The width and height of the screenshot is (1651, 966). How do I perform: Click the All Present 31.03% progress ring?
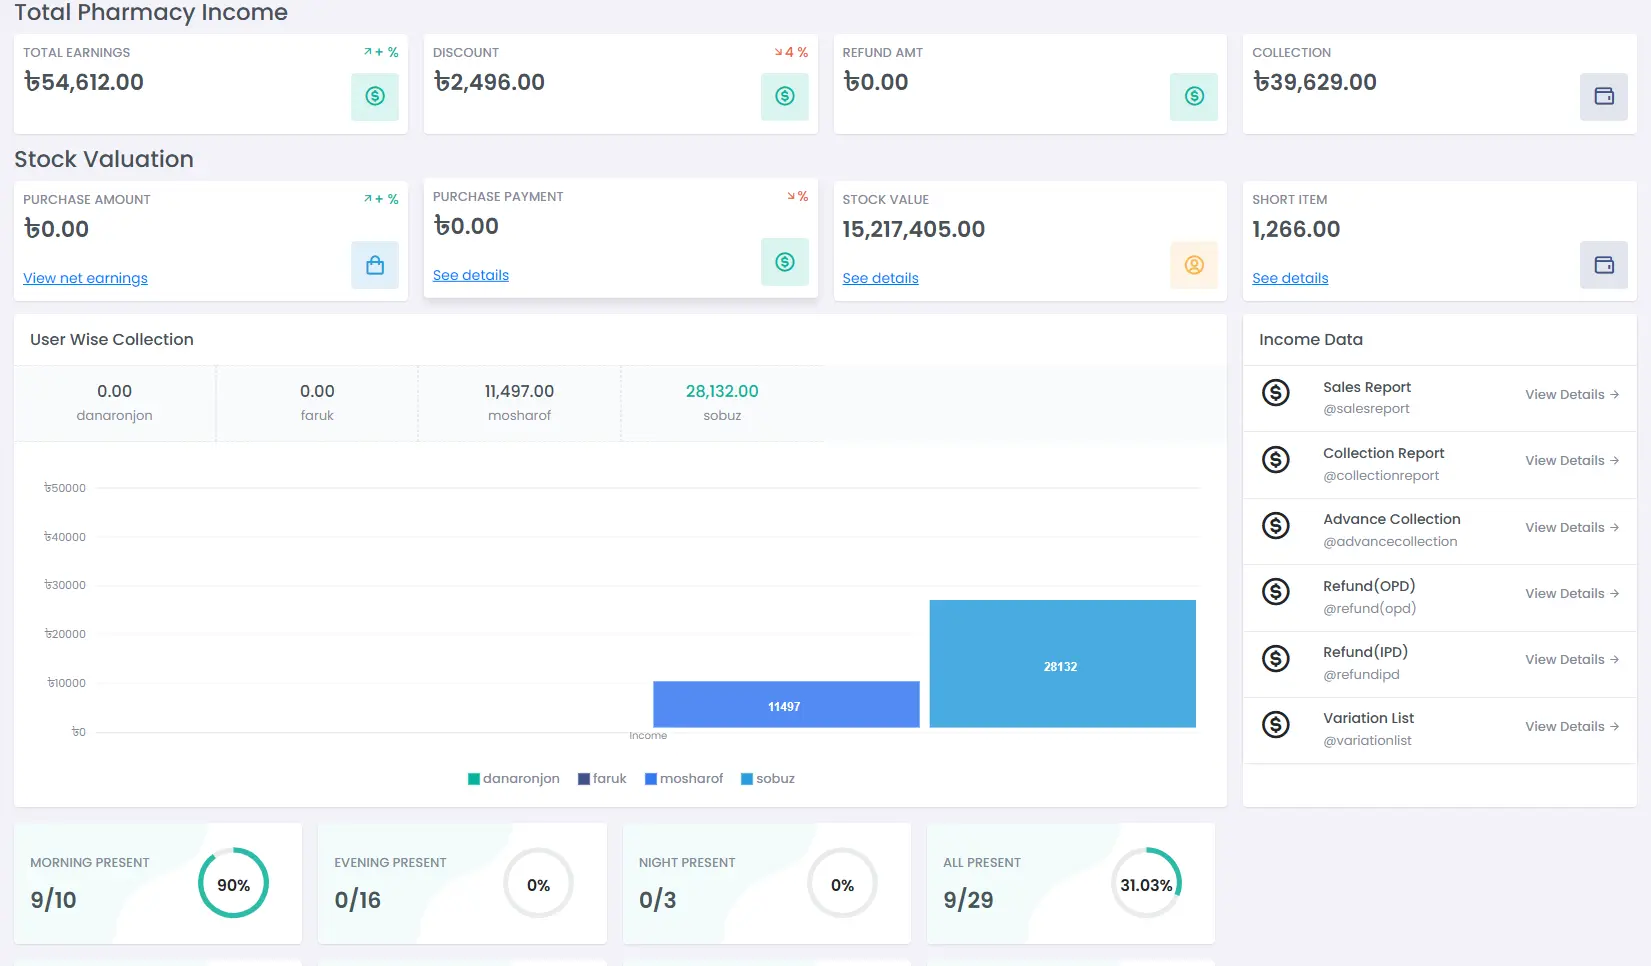1146,883
